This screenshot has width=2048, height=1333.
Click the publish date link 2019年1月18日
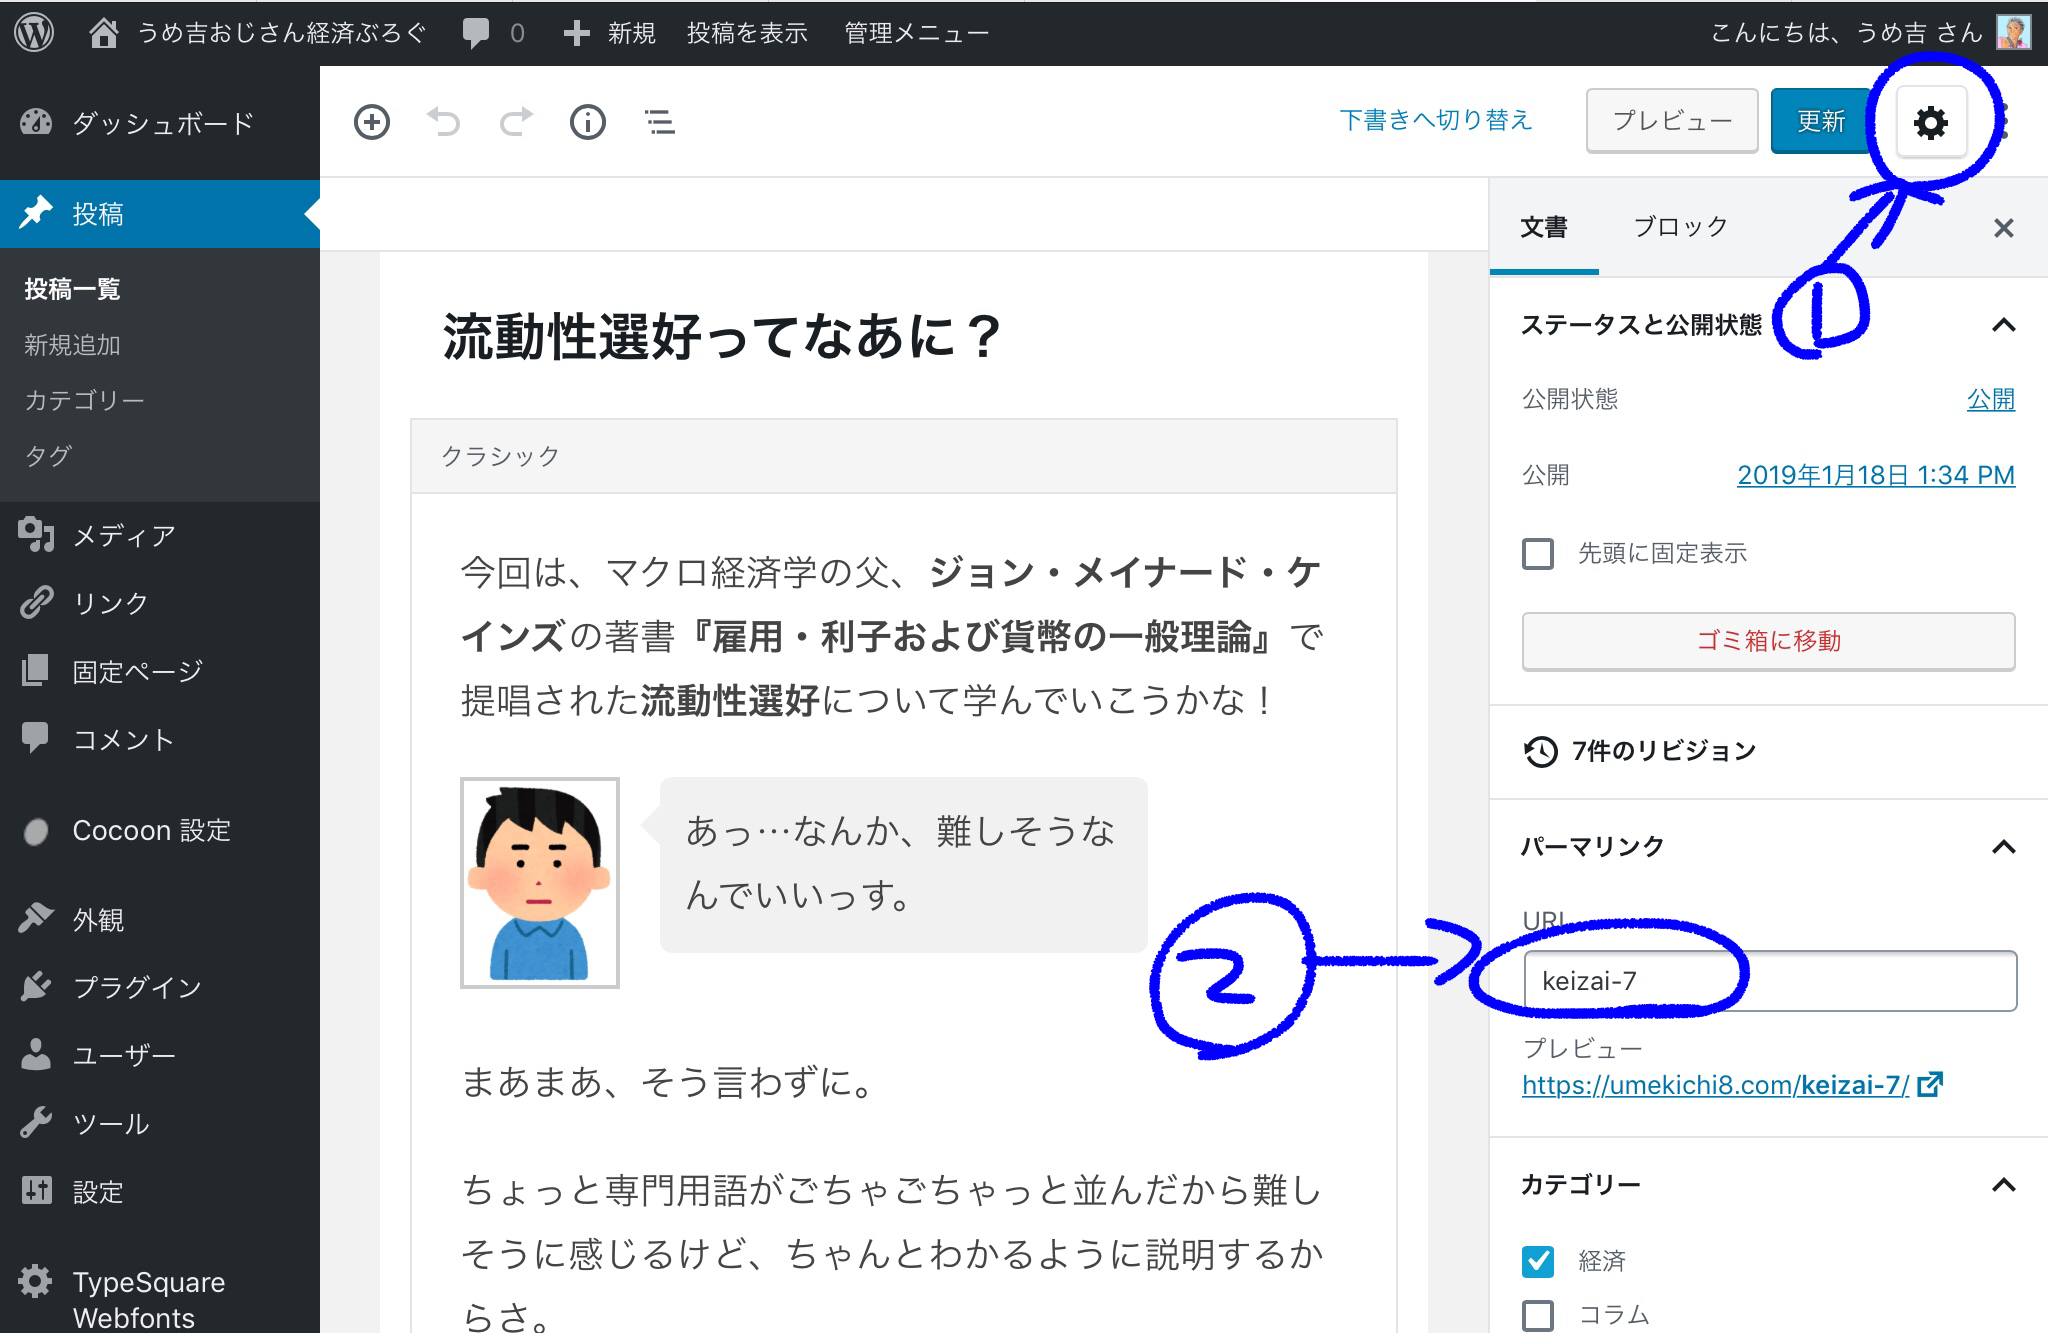pos(1875,475)
